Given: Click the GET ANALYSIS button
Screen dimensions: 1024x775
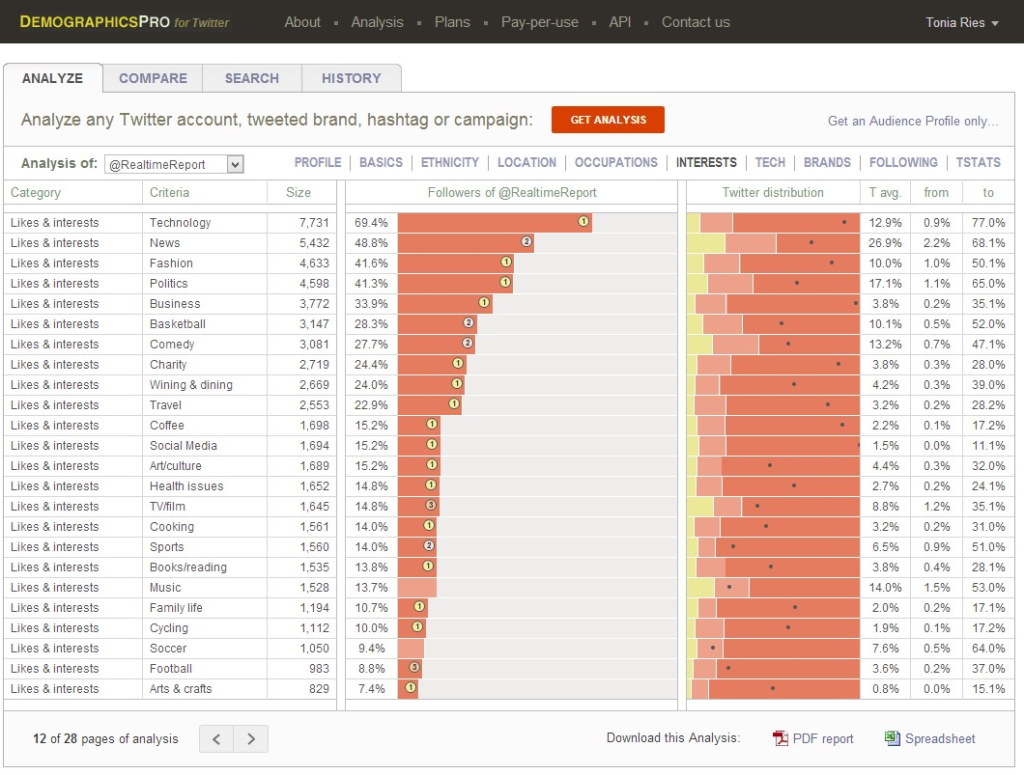Looking at the screenshot, I should pyautogui.click(x=608, y=119).
